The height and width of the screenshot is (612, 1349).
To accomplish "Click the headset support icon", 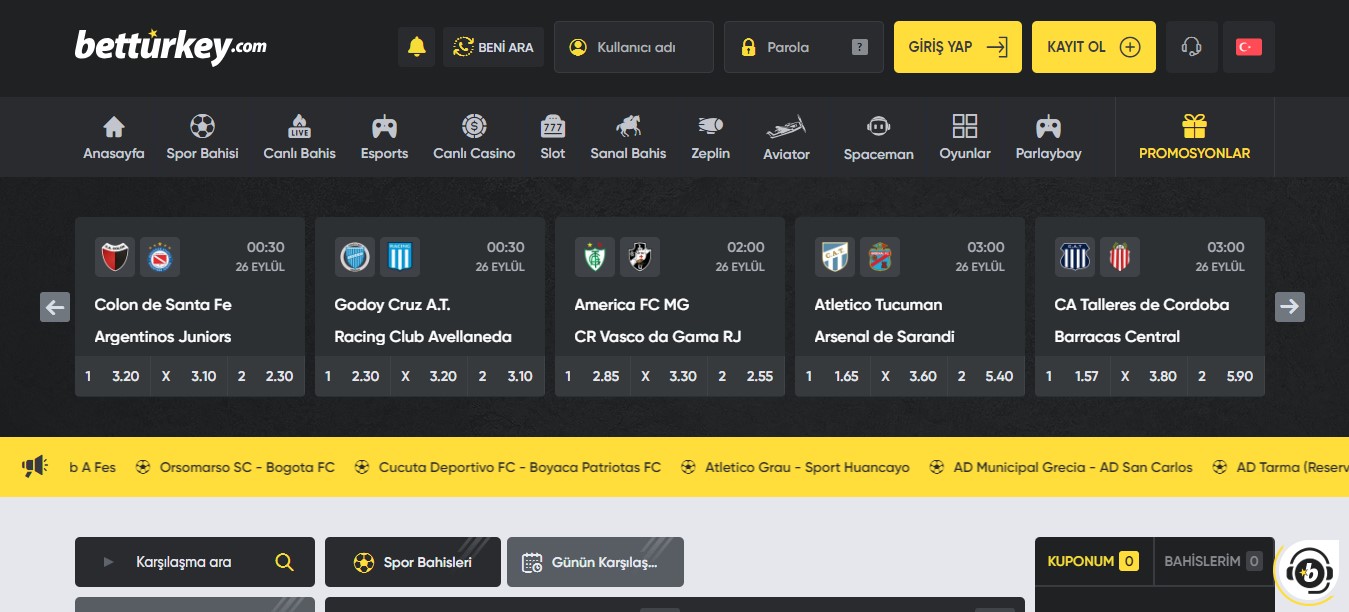I will (1191, 47).
